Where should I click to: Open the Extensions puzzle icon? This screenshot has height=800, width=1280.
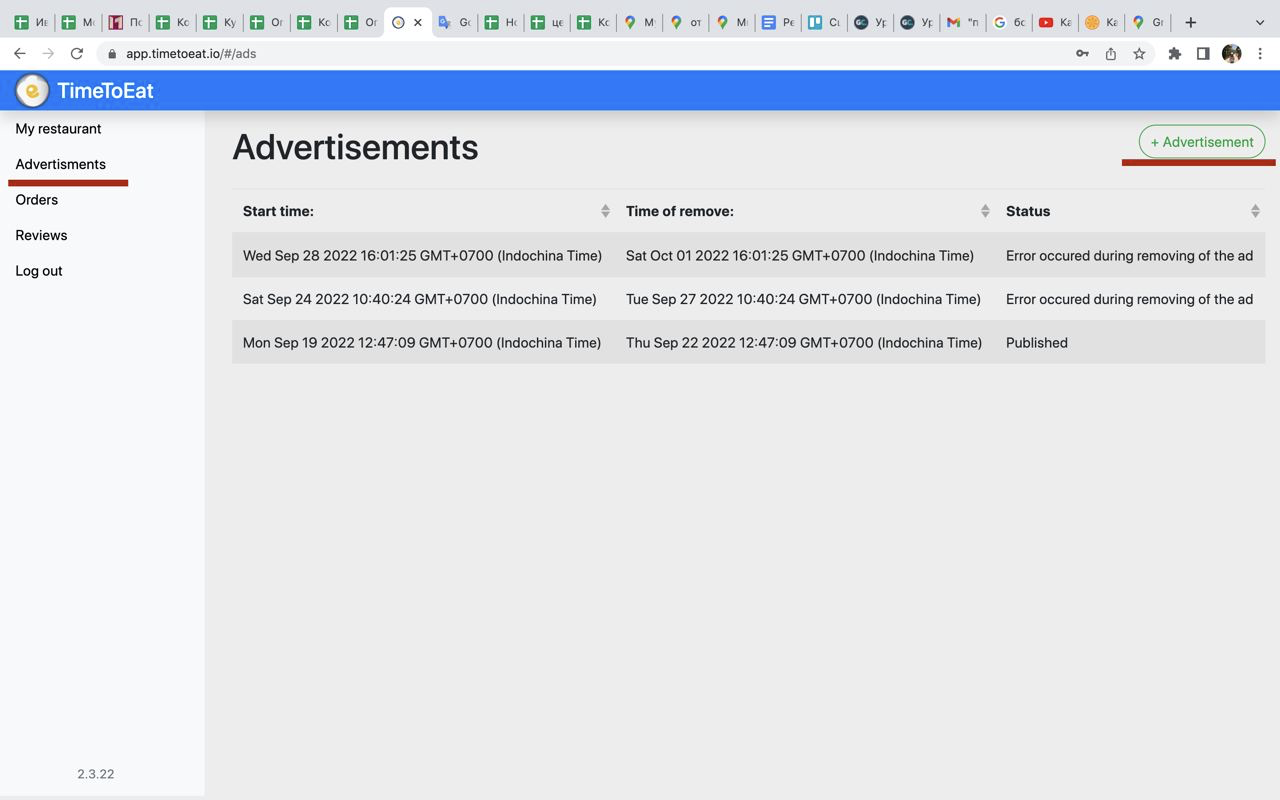pos(1175,54)
